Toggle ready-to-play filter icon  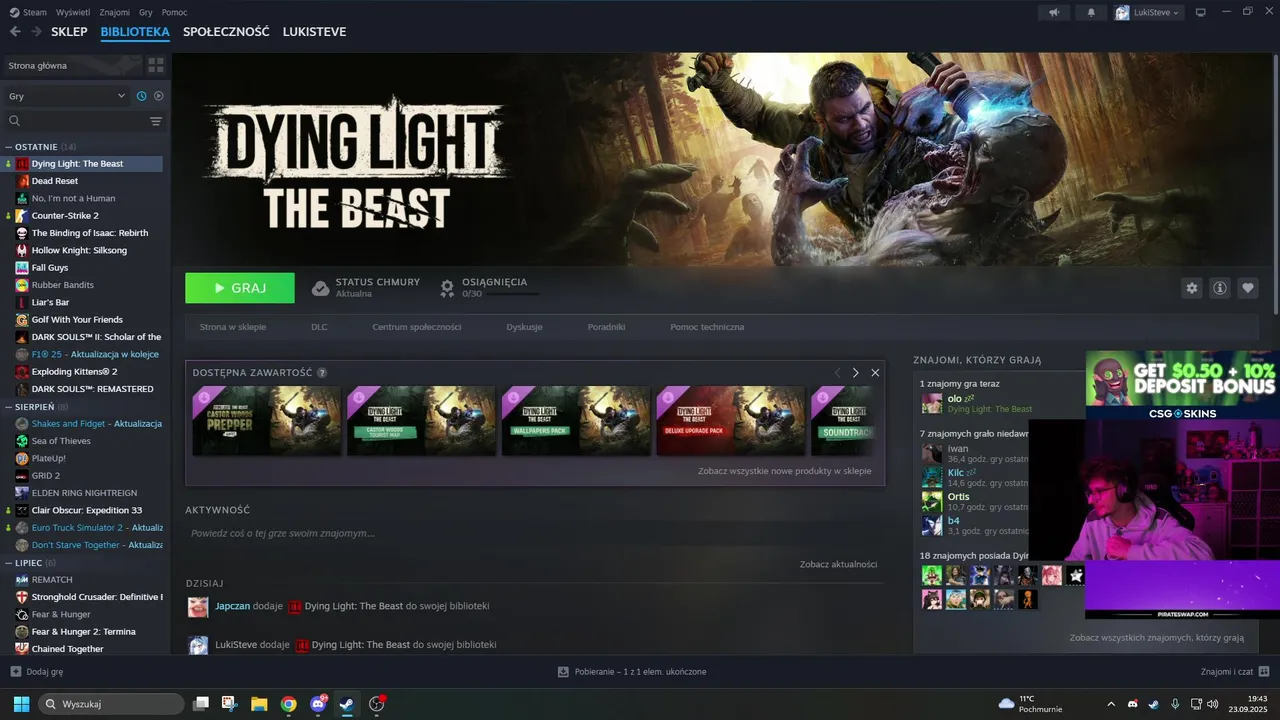(158, 96)
